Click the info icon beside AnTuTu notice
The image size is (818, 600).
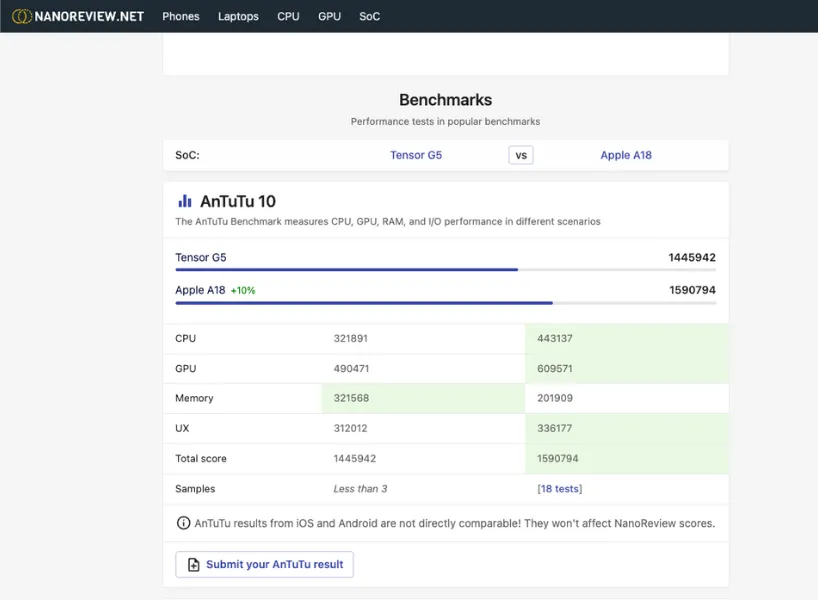click(x=183, y=523)
